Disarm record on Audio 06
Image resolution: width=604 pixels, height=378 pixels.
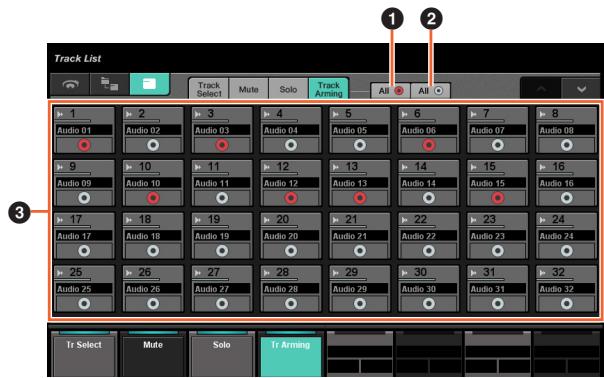(x=429, y=145)
